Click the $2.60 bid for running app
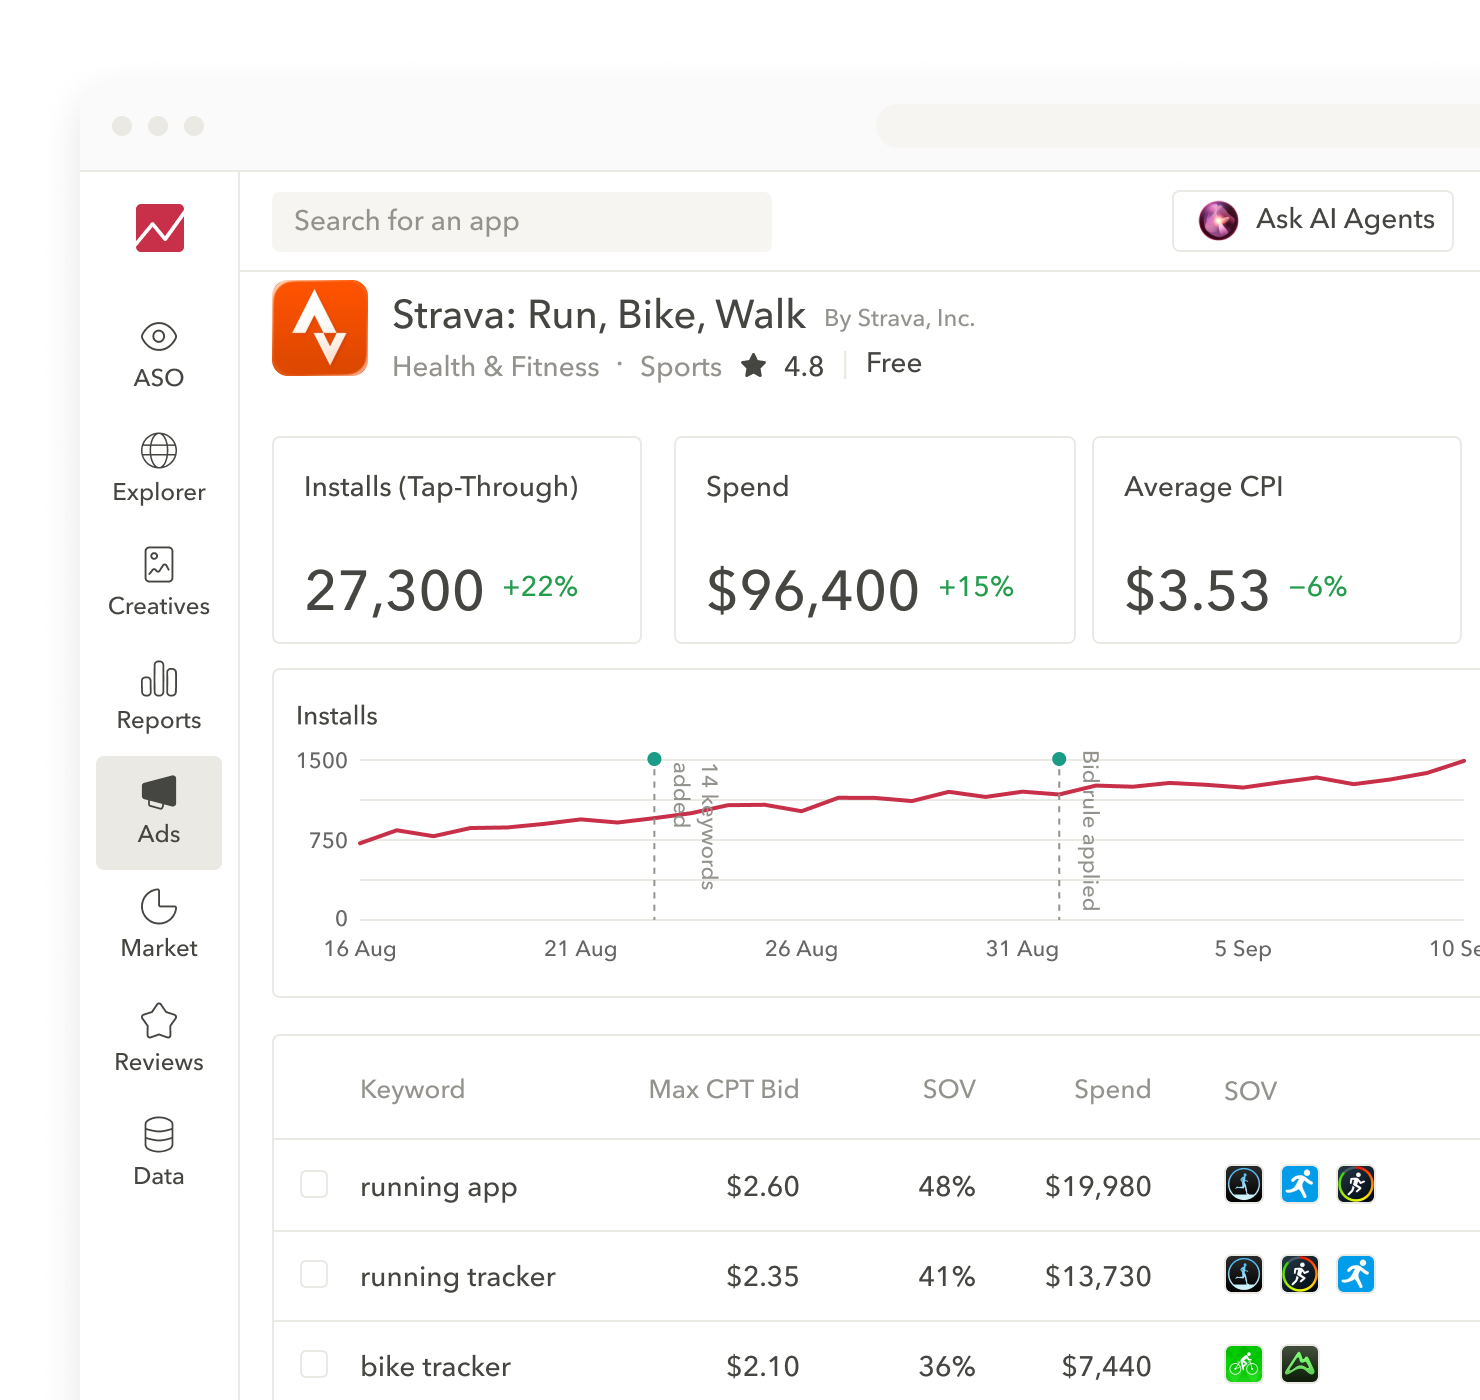This screenshot has height=1400, width=1480. (x=763, y=1186)
